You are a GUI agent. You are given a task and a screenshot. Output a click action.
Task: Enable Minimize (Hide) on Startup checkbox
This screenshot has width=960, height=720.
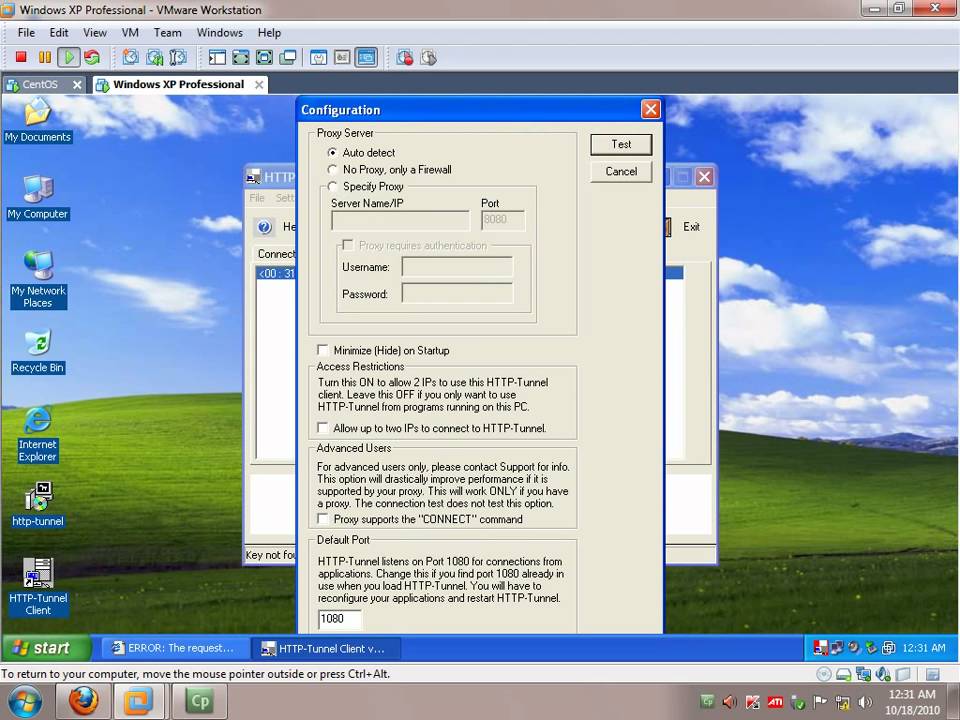[x=323, y=351]
